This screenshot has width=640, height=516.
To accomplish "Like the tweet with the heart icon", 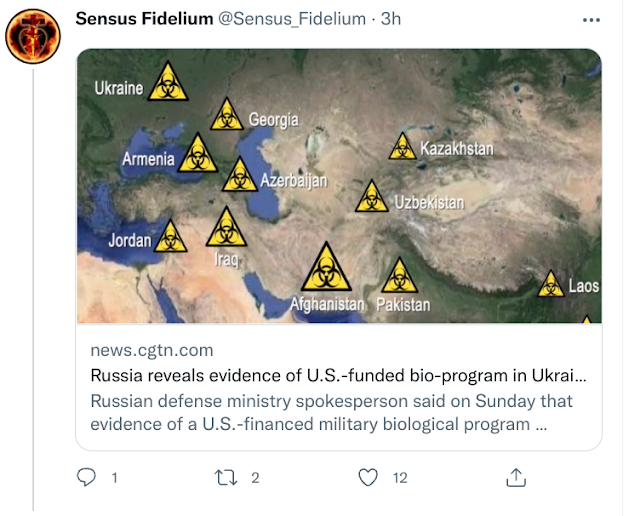I will pos(368,477).
